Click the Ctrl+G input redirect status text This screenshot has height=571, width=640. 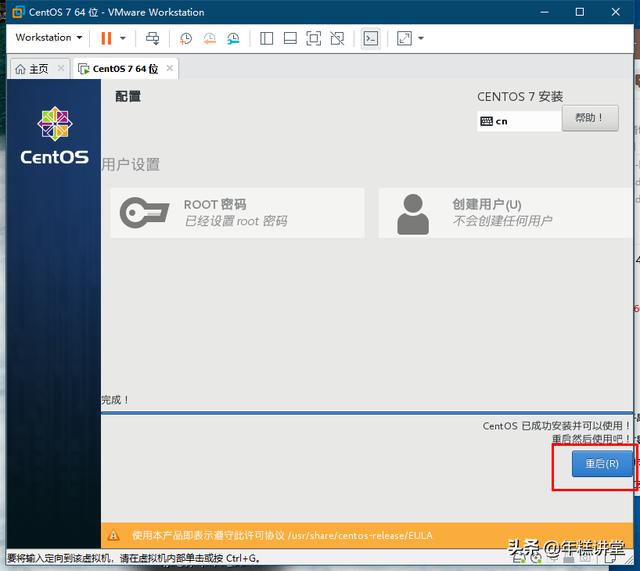pyautogui.click(x=134, y=558)
